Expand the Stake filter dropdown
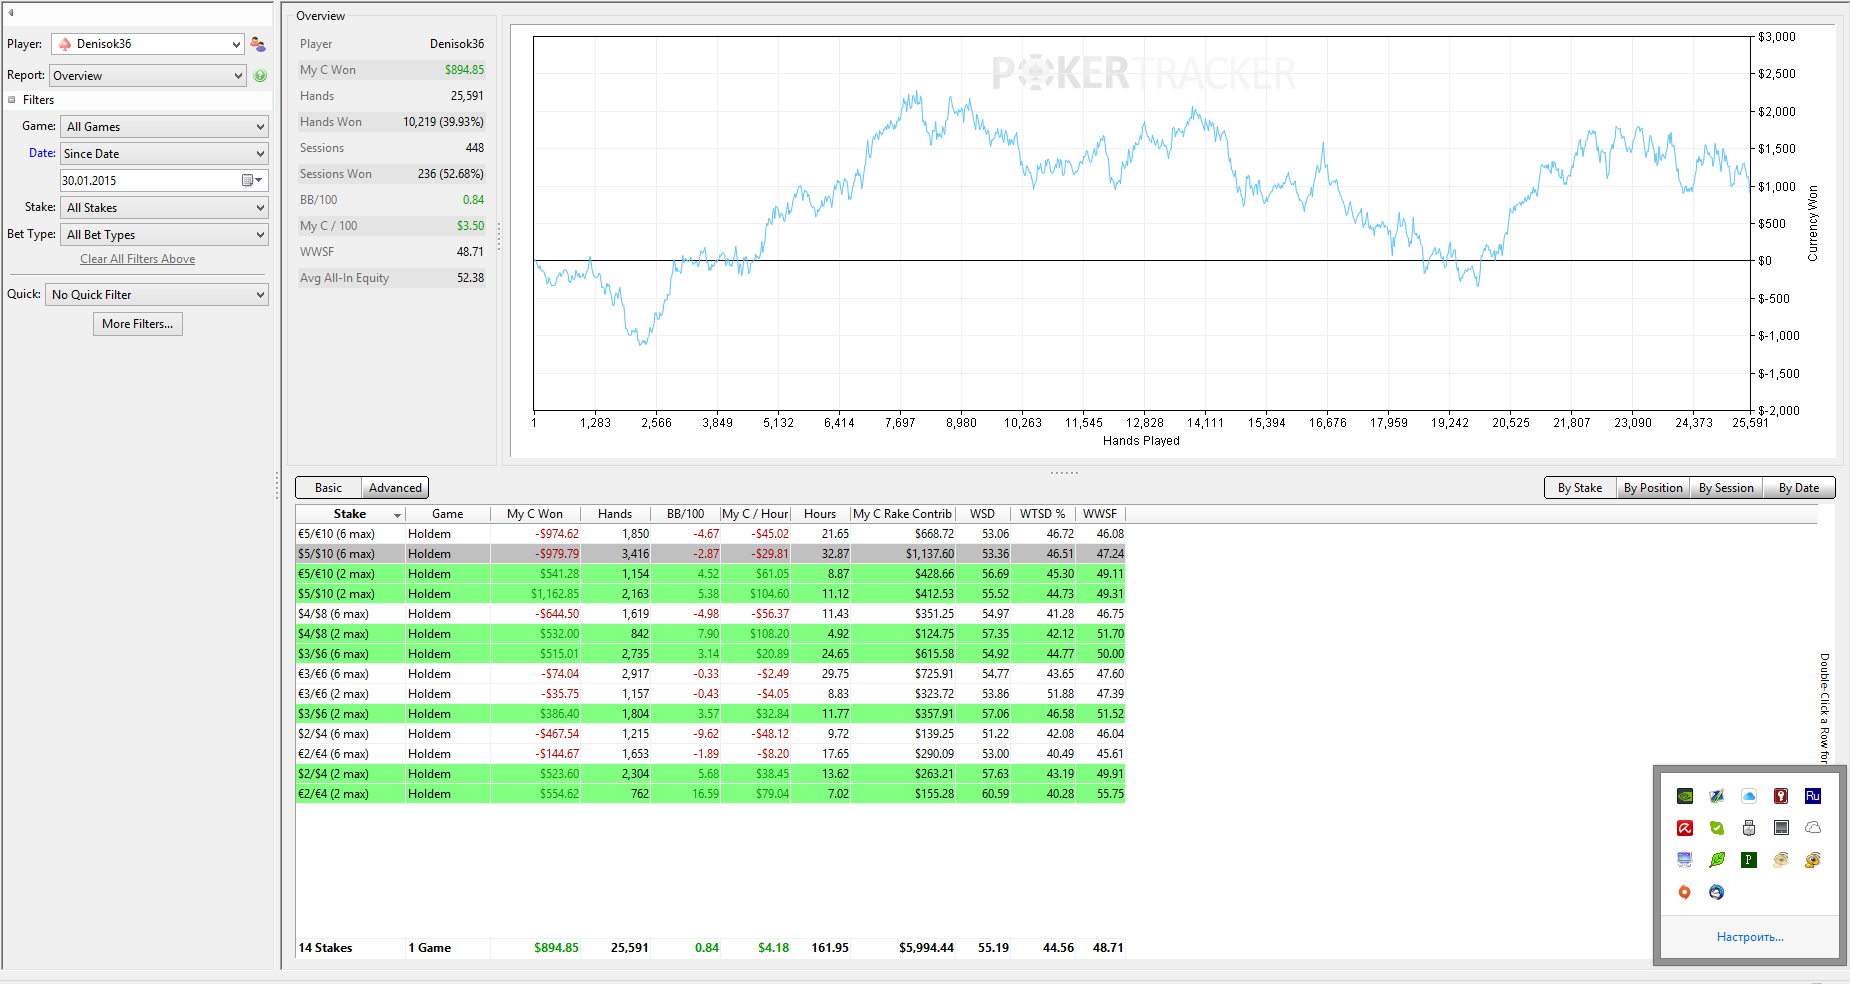This screenshot has width=1850, height=984. coord(164,208)
